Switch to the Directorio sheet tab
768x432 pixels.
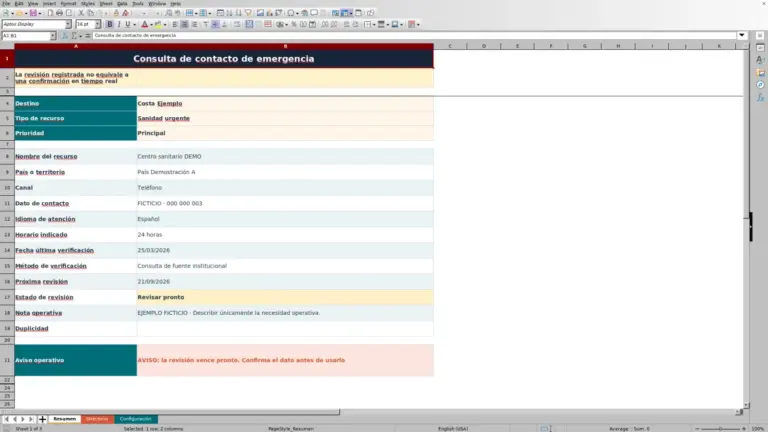coord(97,419)
